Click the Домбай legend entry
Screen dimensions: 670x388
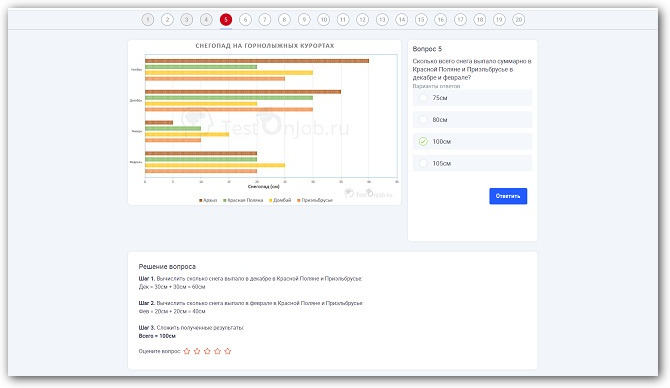coord(279,200)
